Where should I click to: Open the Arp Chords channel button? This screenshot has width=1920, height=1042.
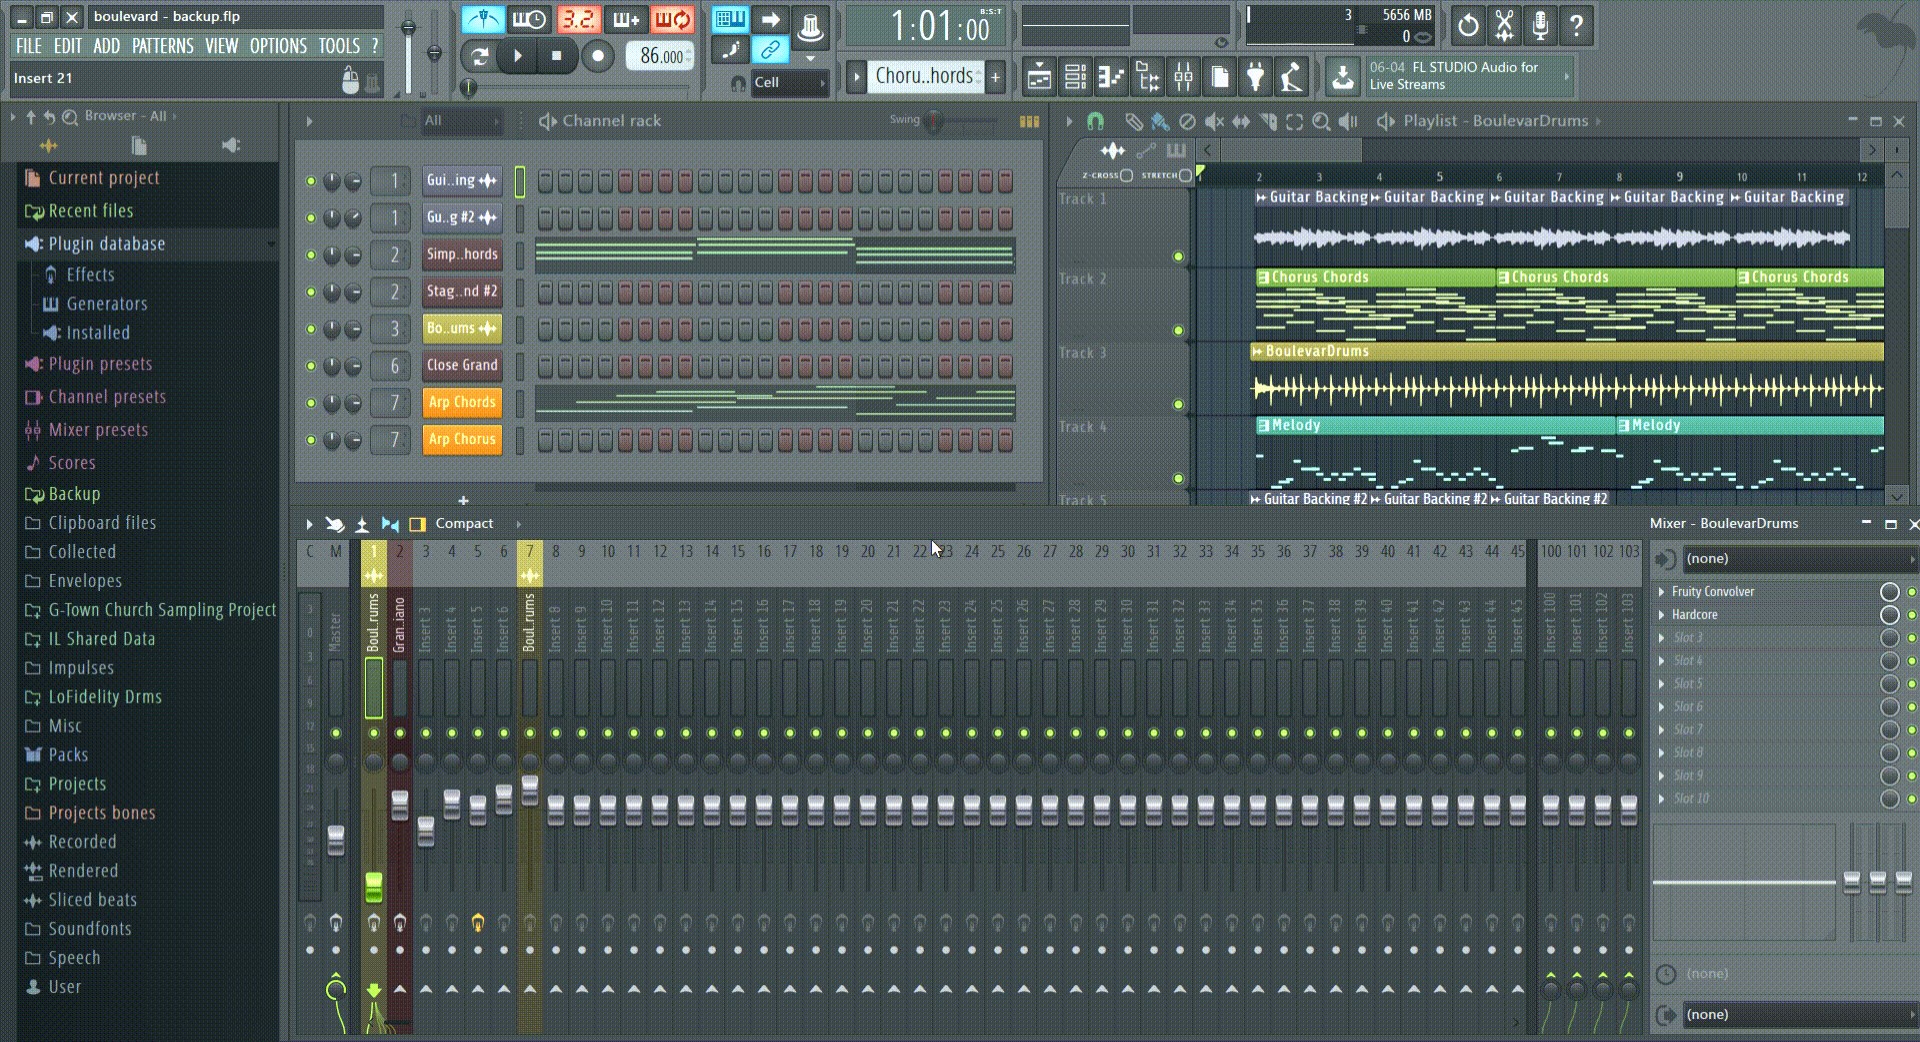[x=461, y=403]
